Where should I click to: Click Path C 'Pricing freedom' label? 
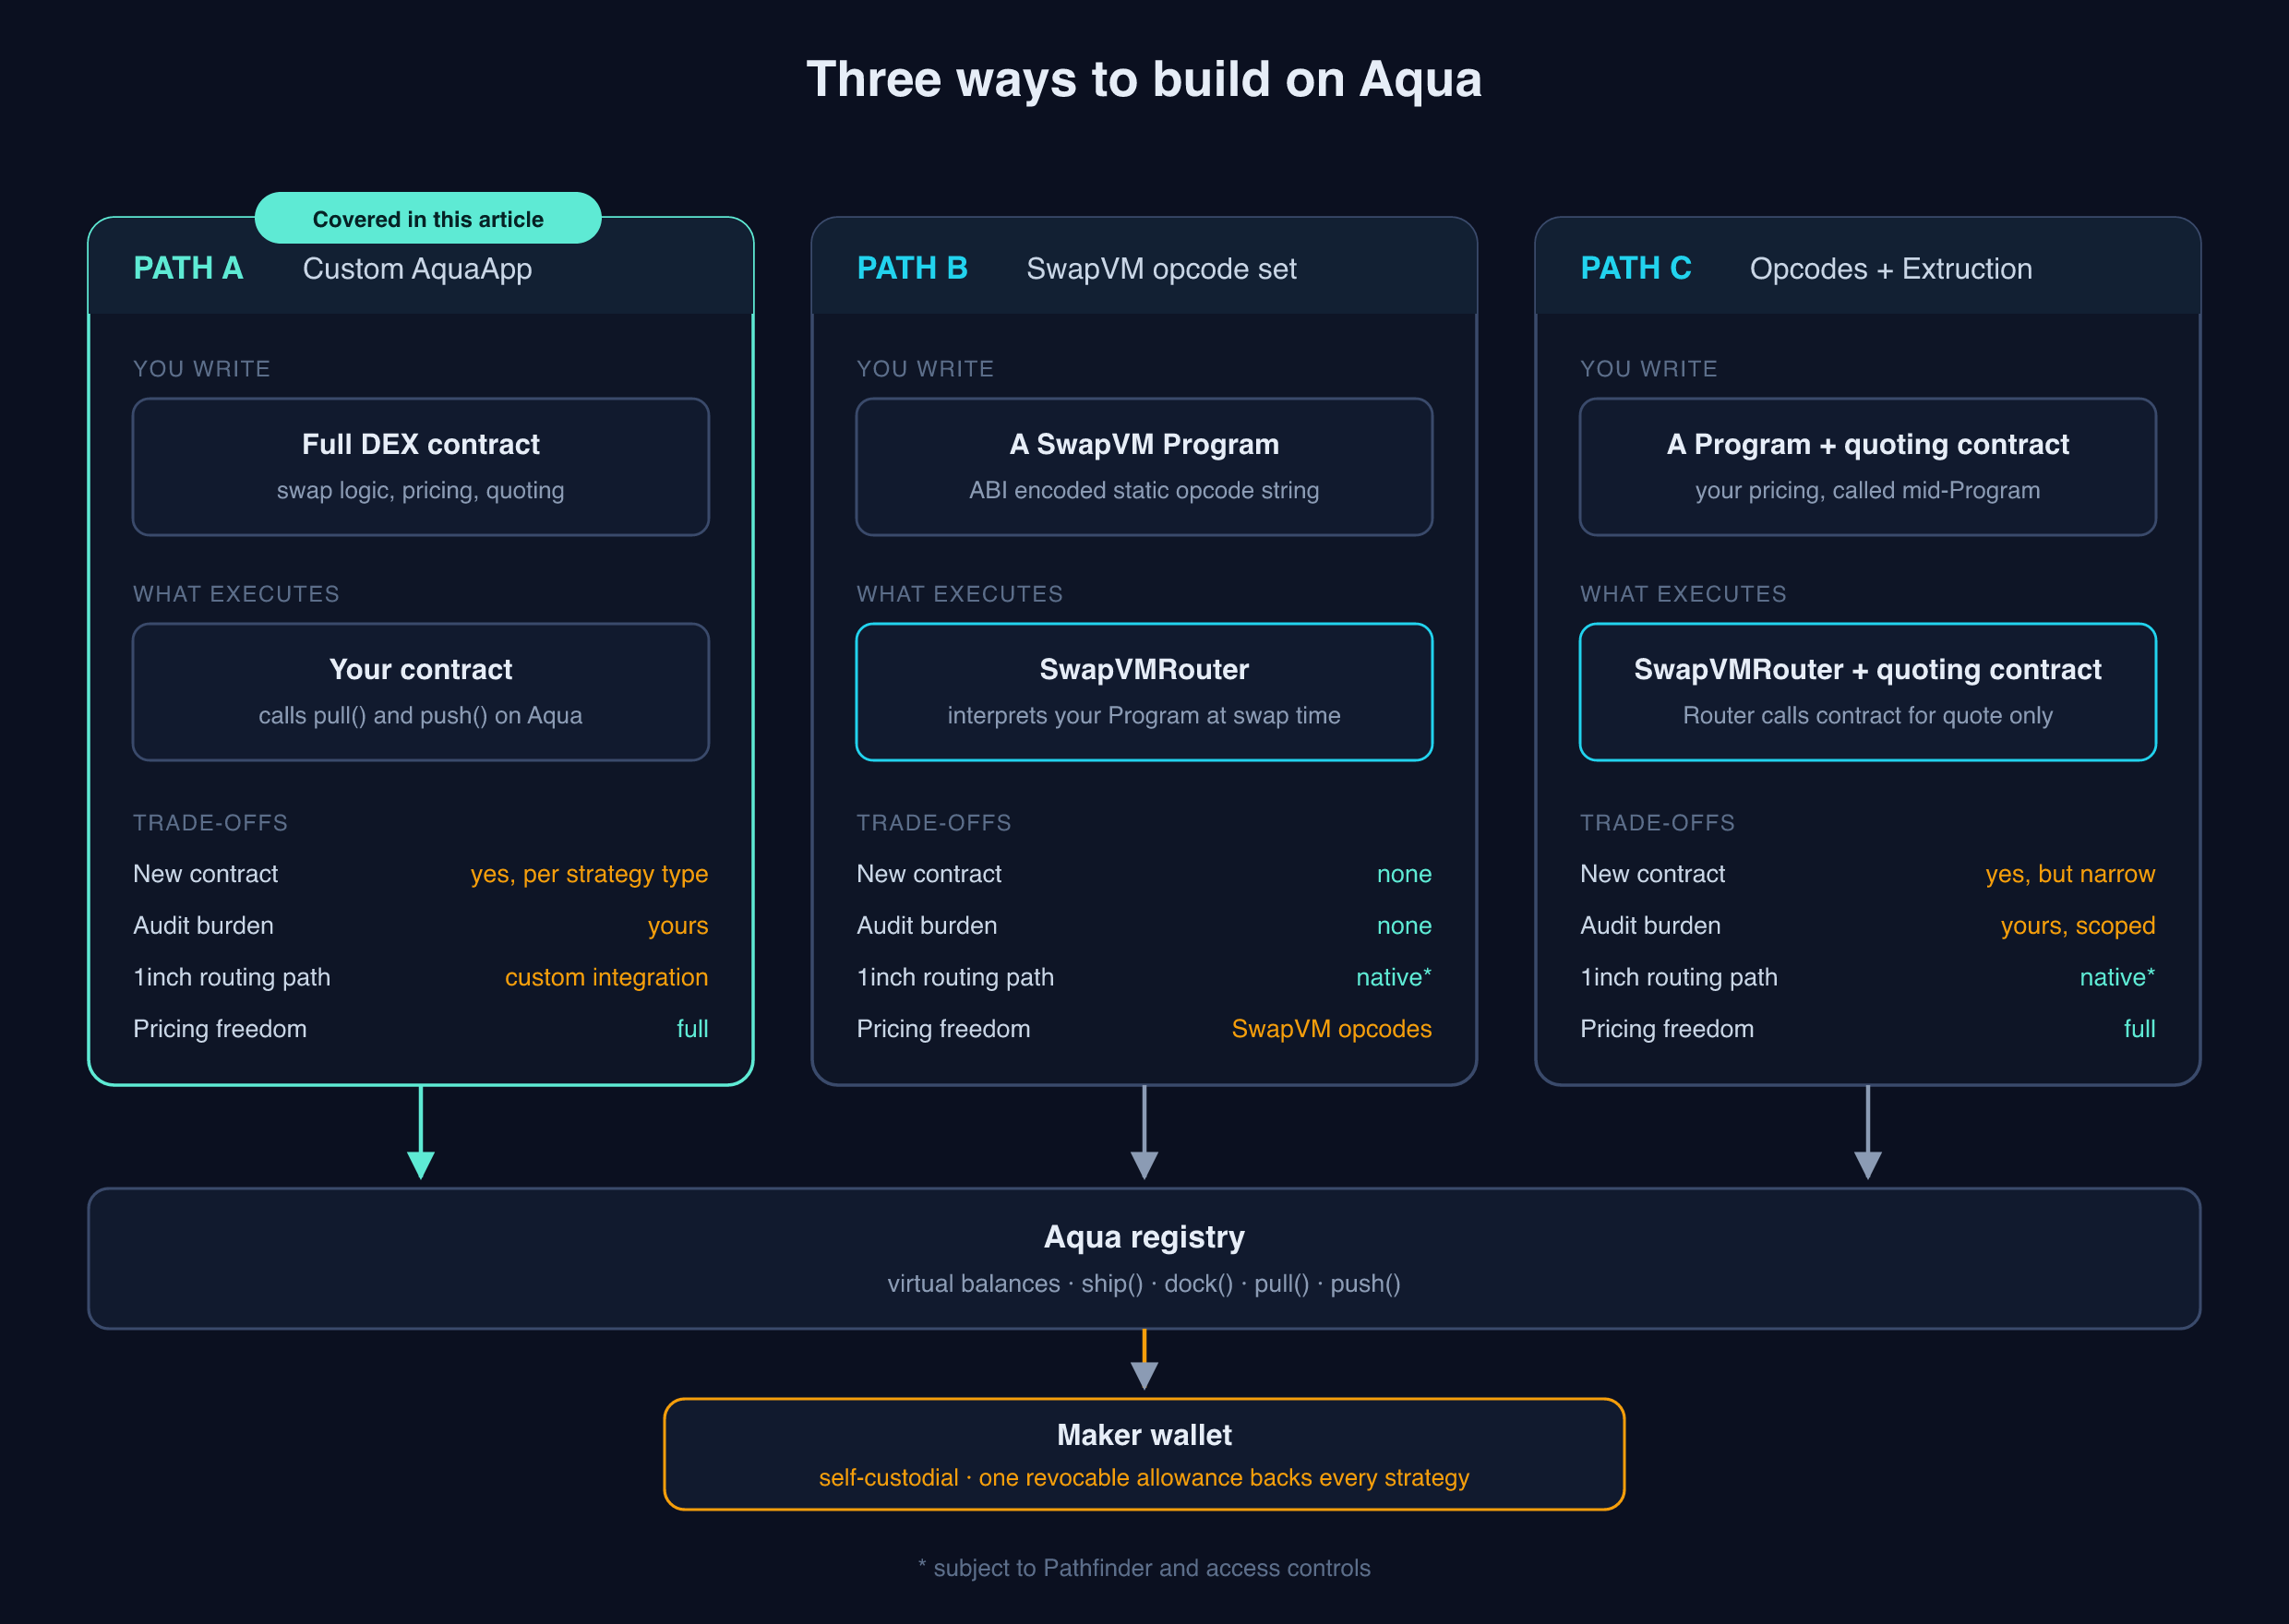tap(1667, 1029)
